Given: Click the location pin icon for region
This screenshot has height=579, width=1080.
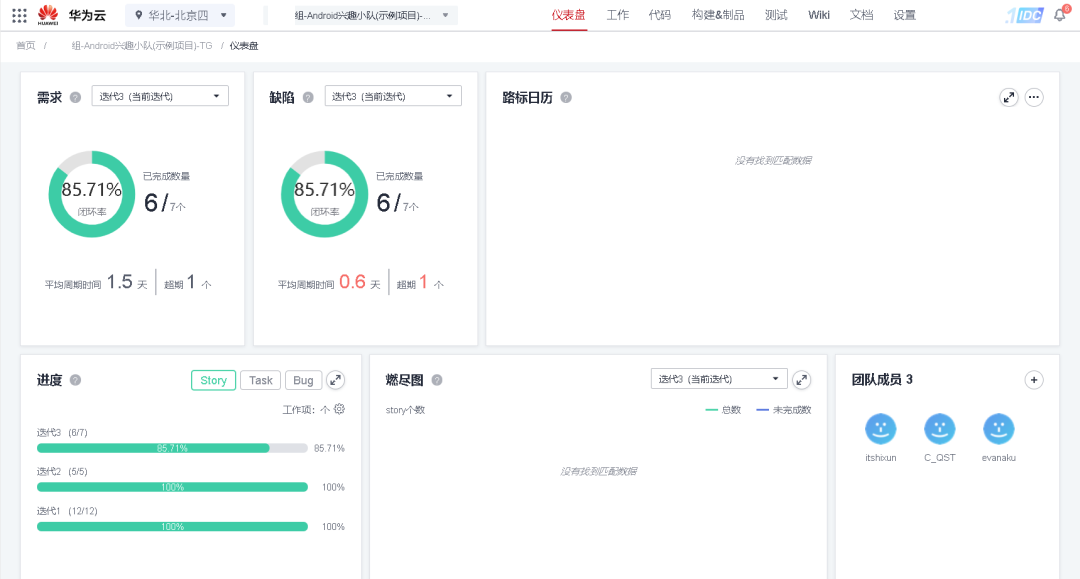Looking at the screenshot, I should tap(138, 15).
